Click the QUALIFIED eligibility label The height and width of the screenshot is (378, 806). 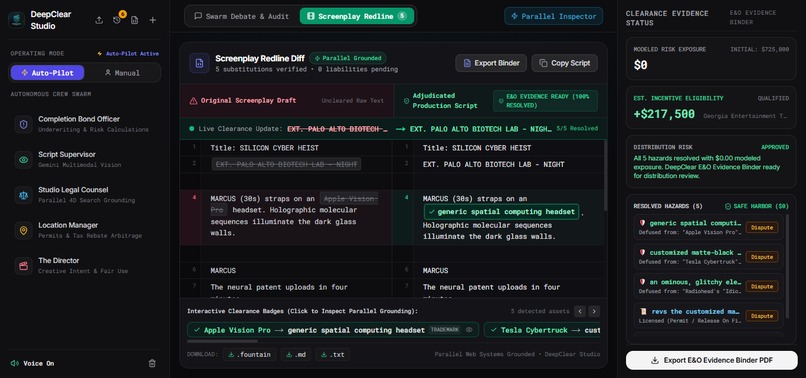coord(773,98)
